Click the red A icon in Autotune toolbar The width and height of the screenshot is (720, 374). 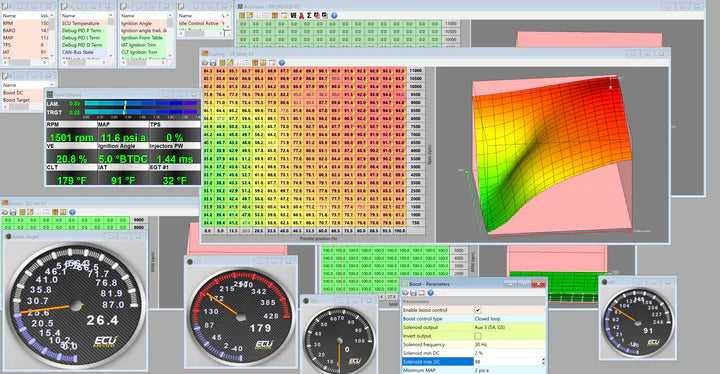tap(301, 16)
